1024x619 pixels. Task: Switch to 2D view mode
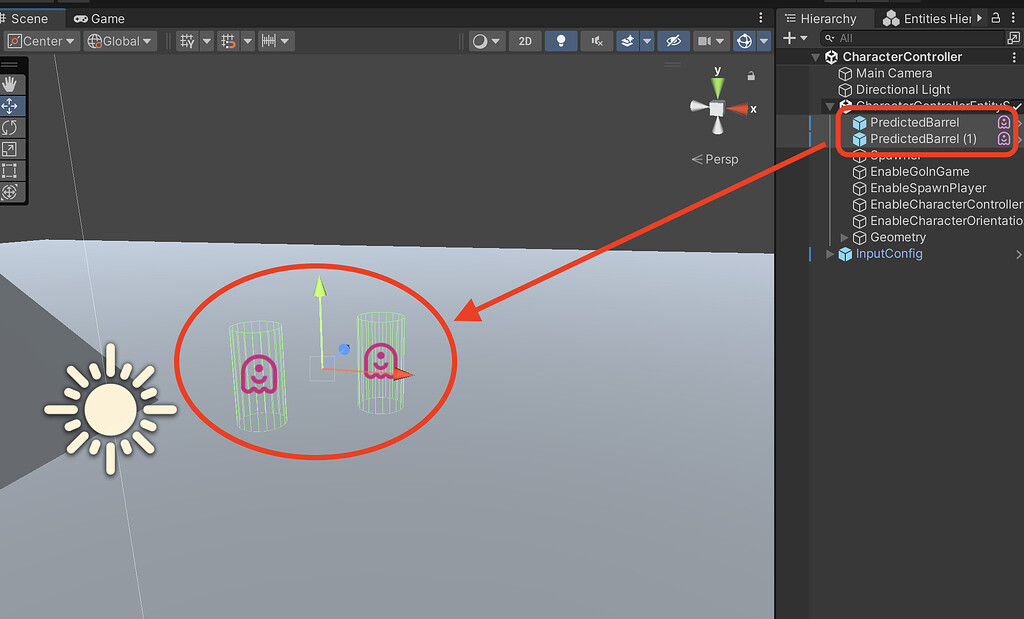(525, 41)
